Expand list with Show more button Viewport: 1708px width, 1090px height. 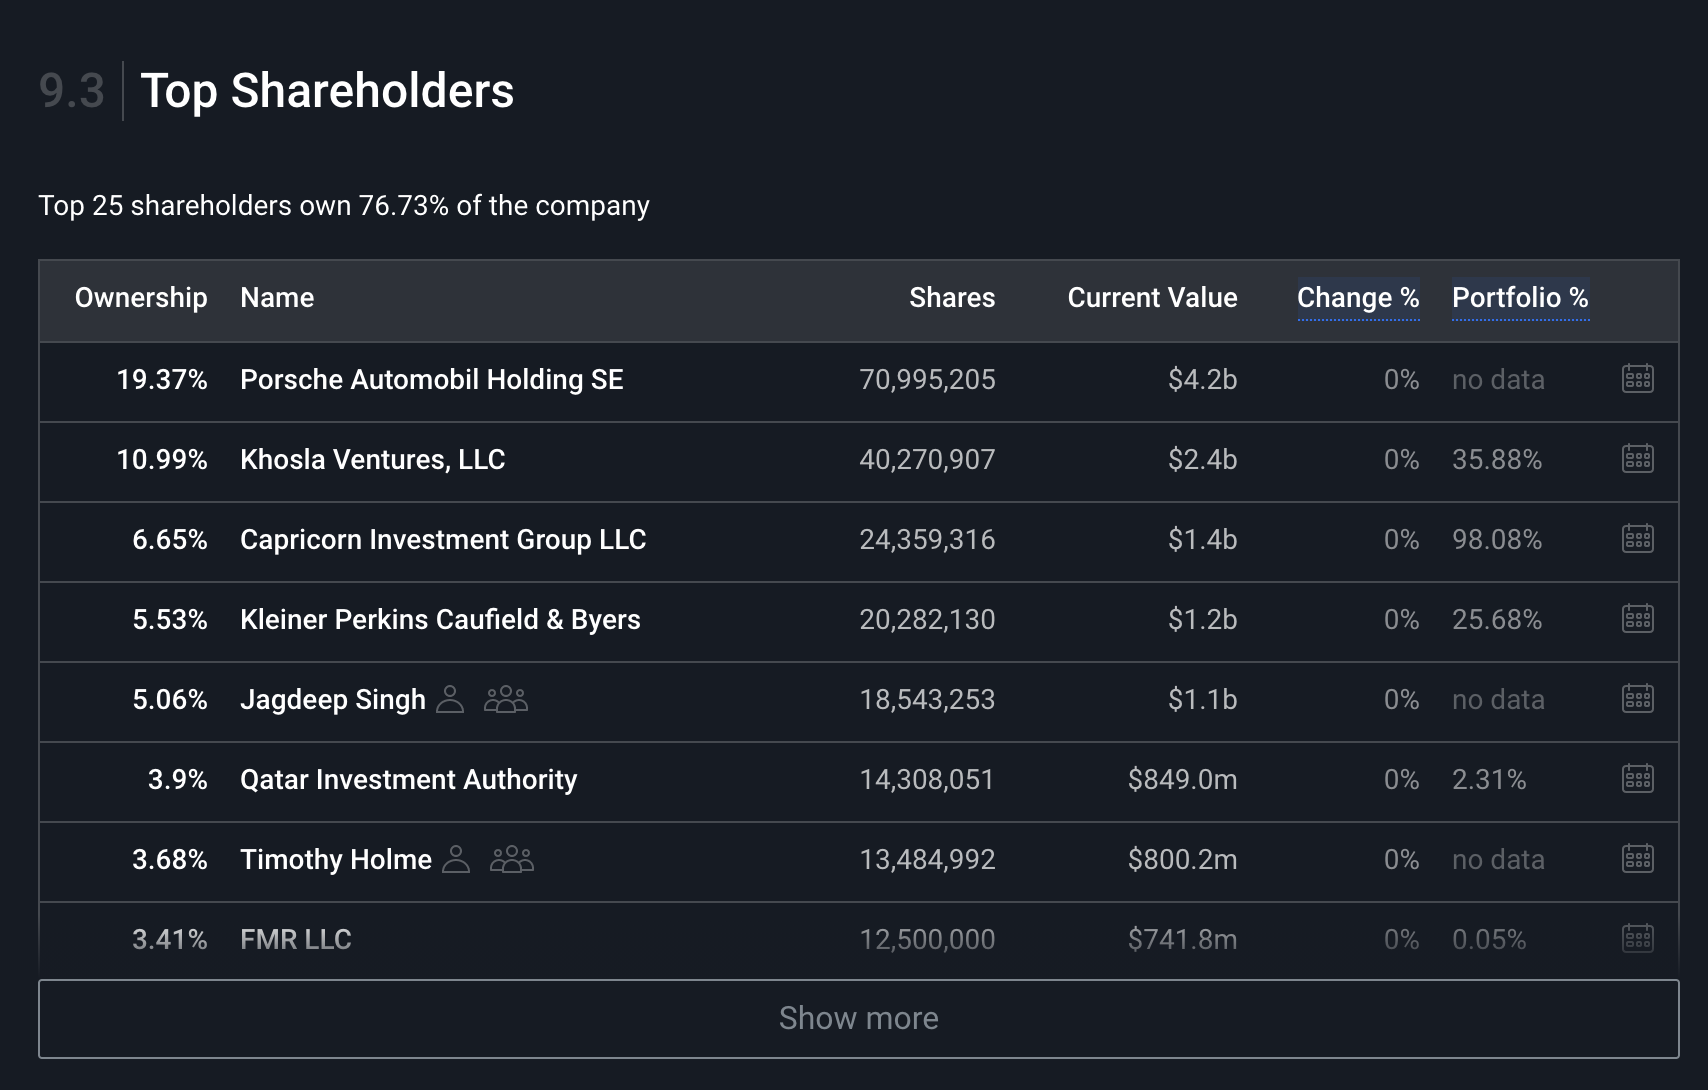[x=858, y=1018]
